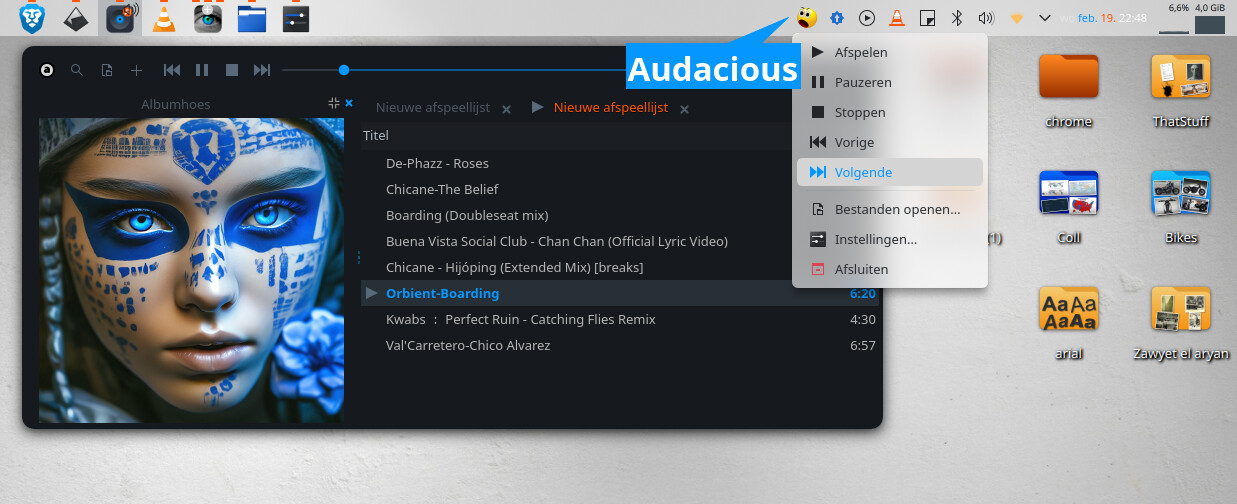The width and height of the screenshot is (1237, 504).
Task: Click the blue updates tray icon
Action: [837, 18]
